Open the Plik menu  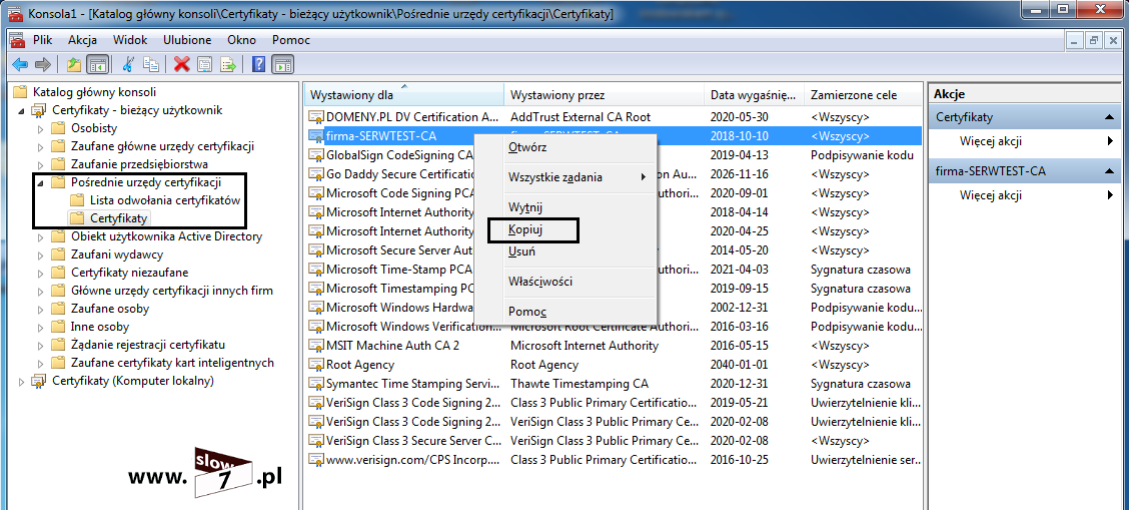(x=42, y=40)
